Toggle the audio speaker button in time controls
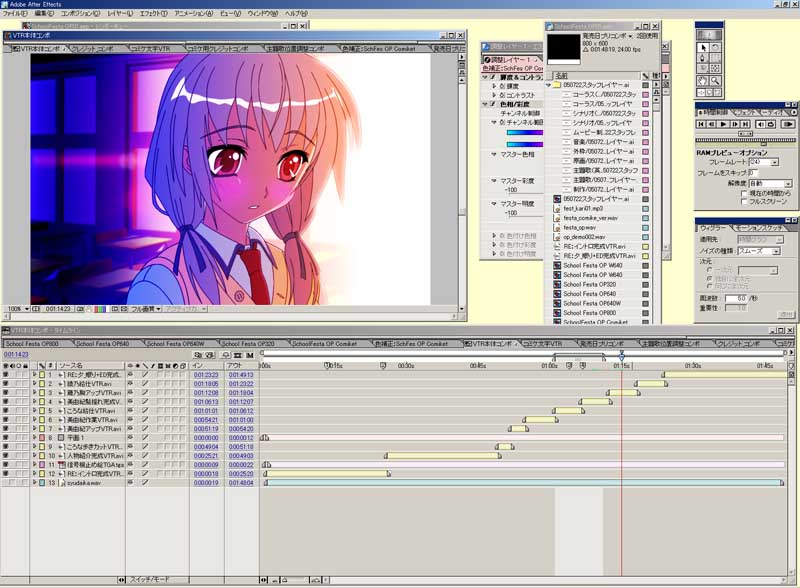This screenshot has height=588, width=800. pyautogui.click(x=760, y=124)
